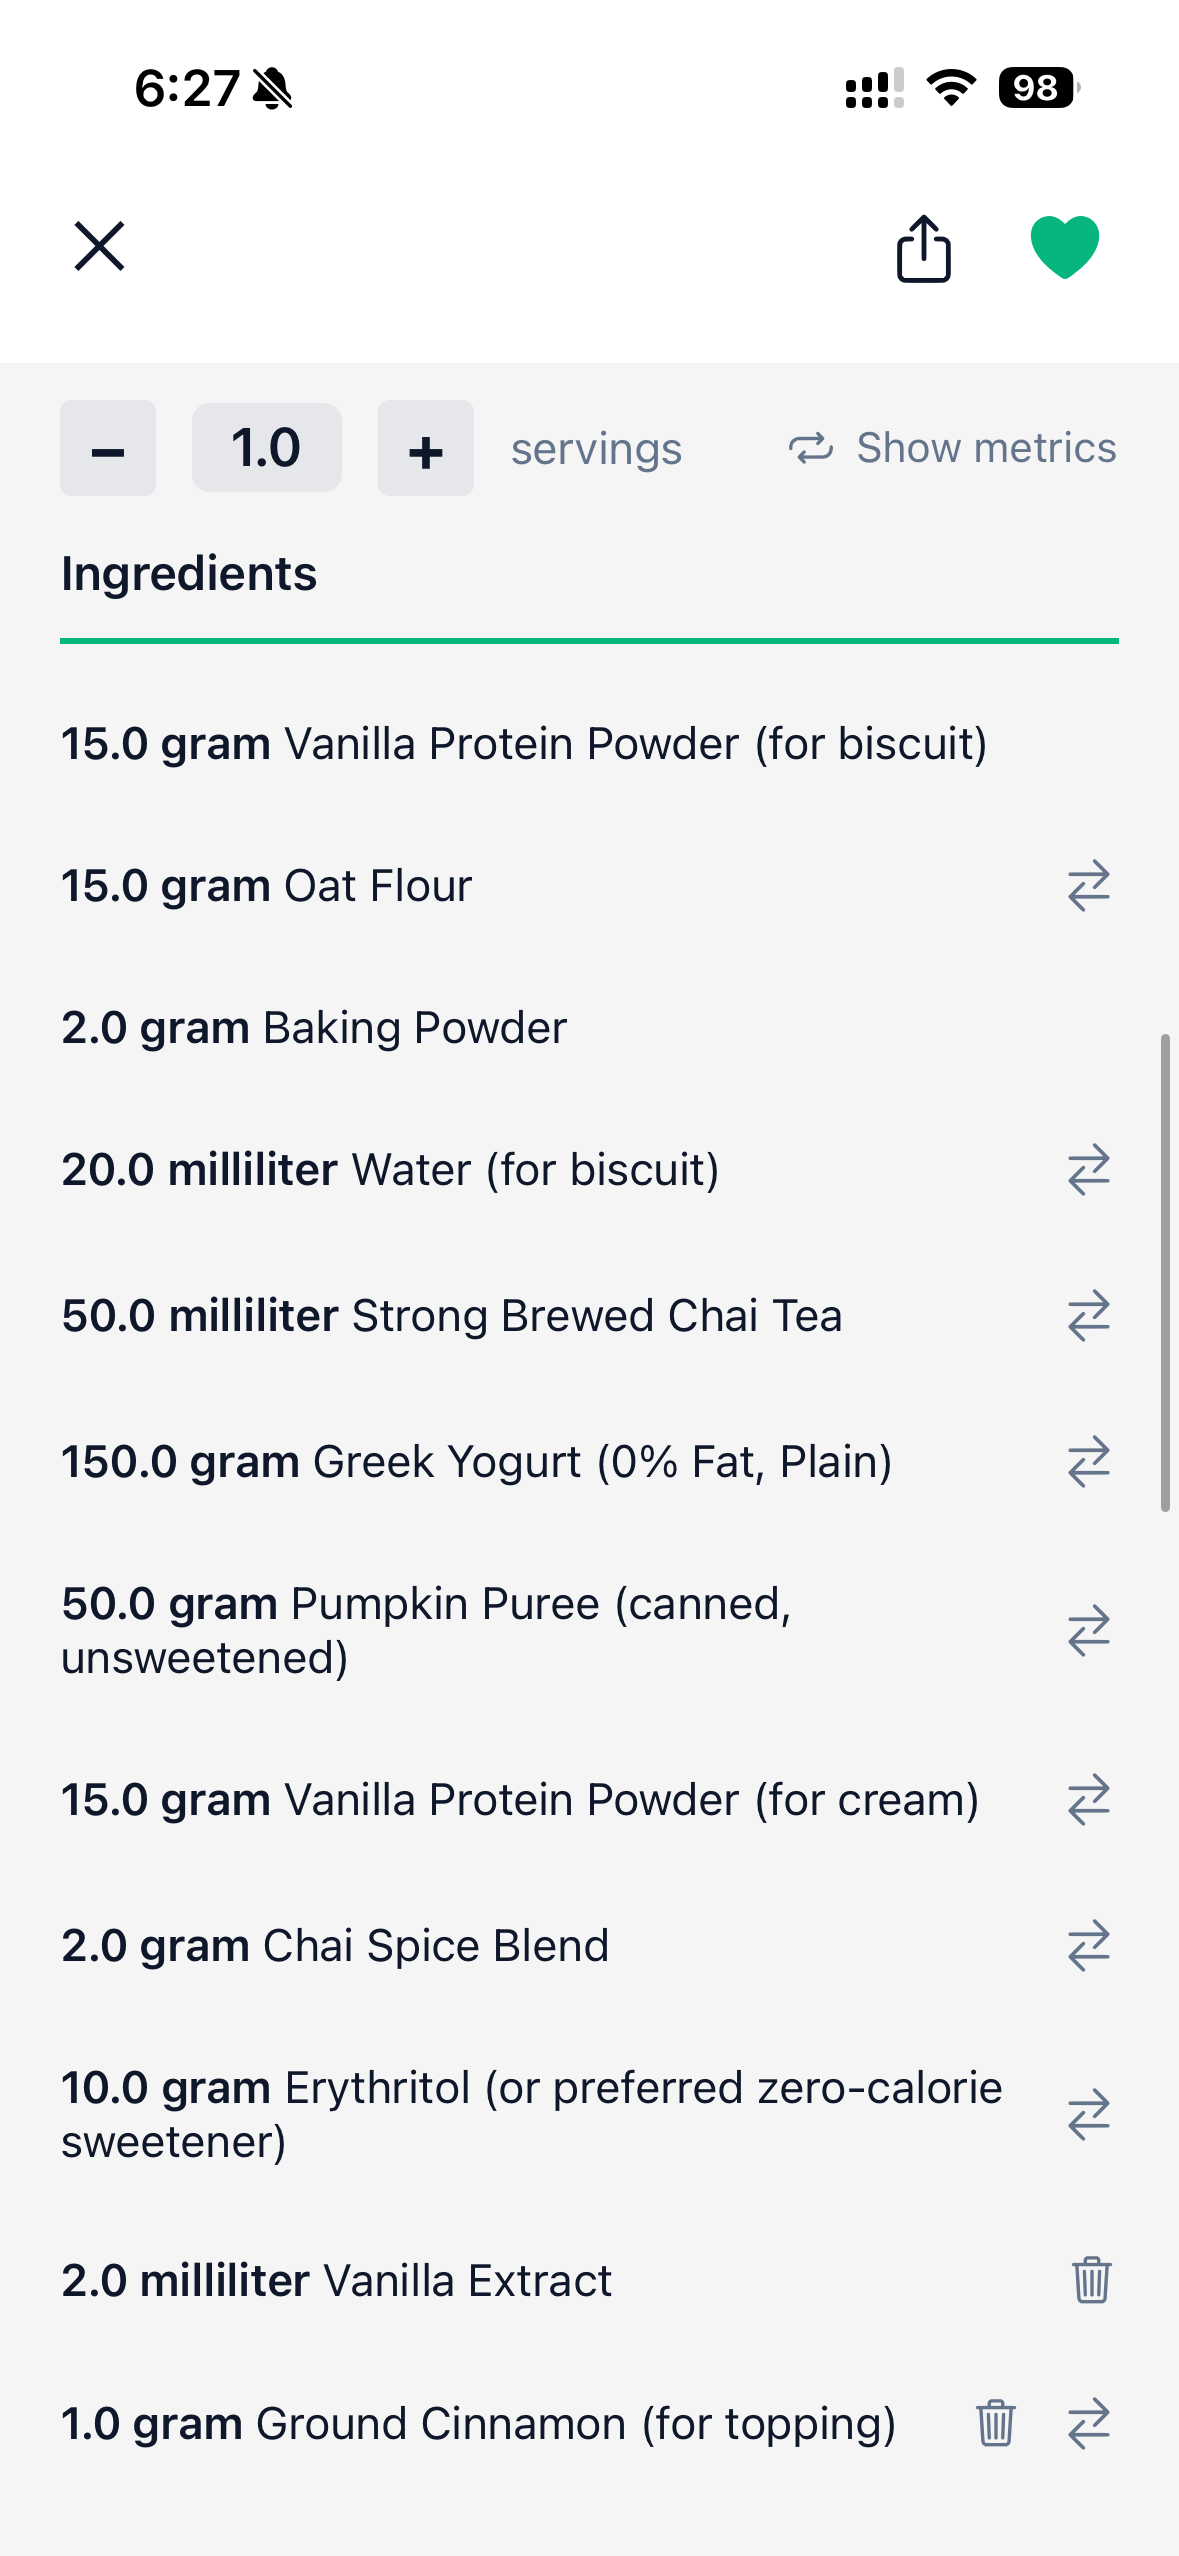
Task: Swap the Pumpkin Puree ingredient
Action: pos(1088,1631)
